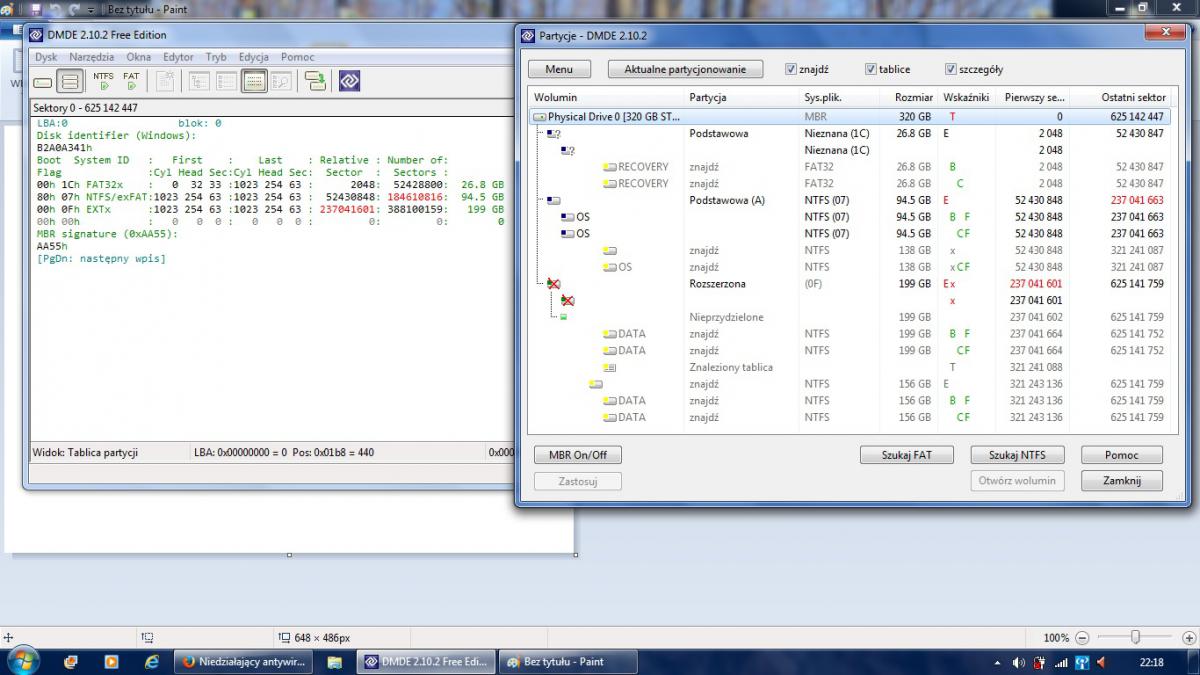This screenshot has height=675, width=1200.
Task: Toggle the 'tablice' checkbox
Action: [871, 69]
